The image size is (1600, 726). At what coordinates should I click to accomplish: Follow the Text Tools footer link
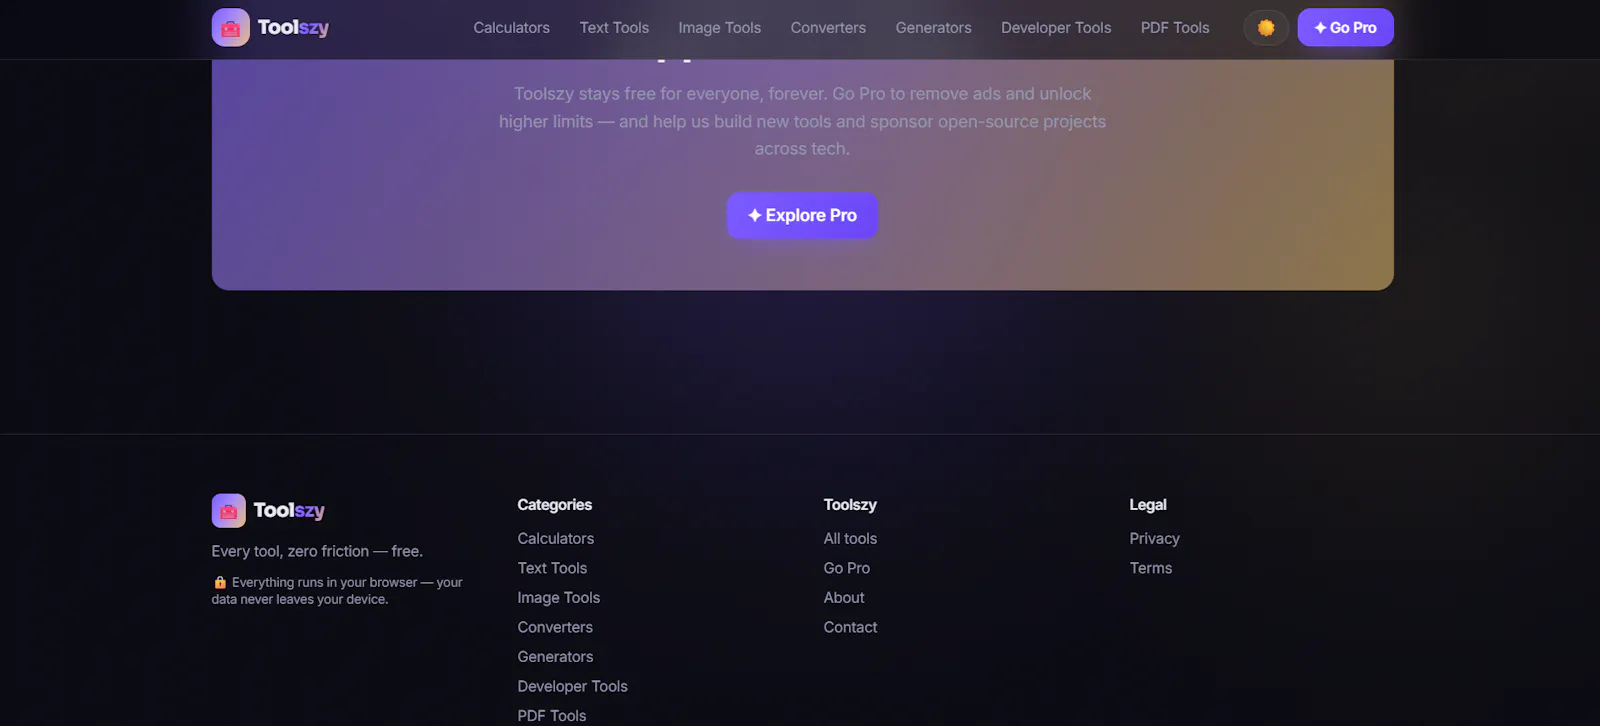(x=552, y=568)
